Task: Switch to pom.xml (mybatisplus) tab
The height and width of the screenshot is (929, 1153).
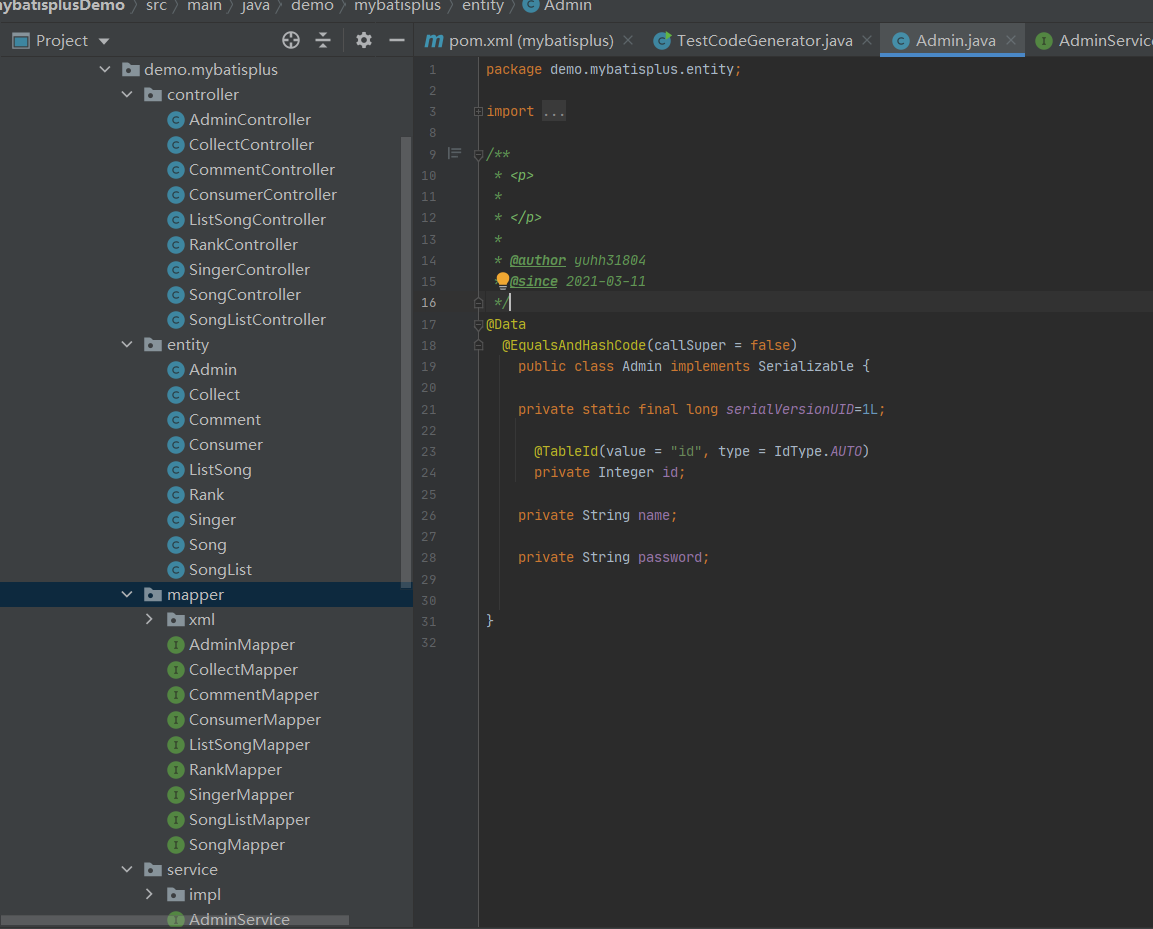Action: 530,40
